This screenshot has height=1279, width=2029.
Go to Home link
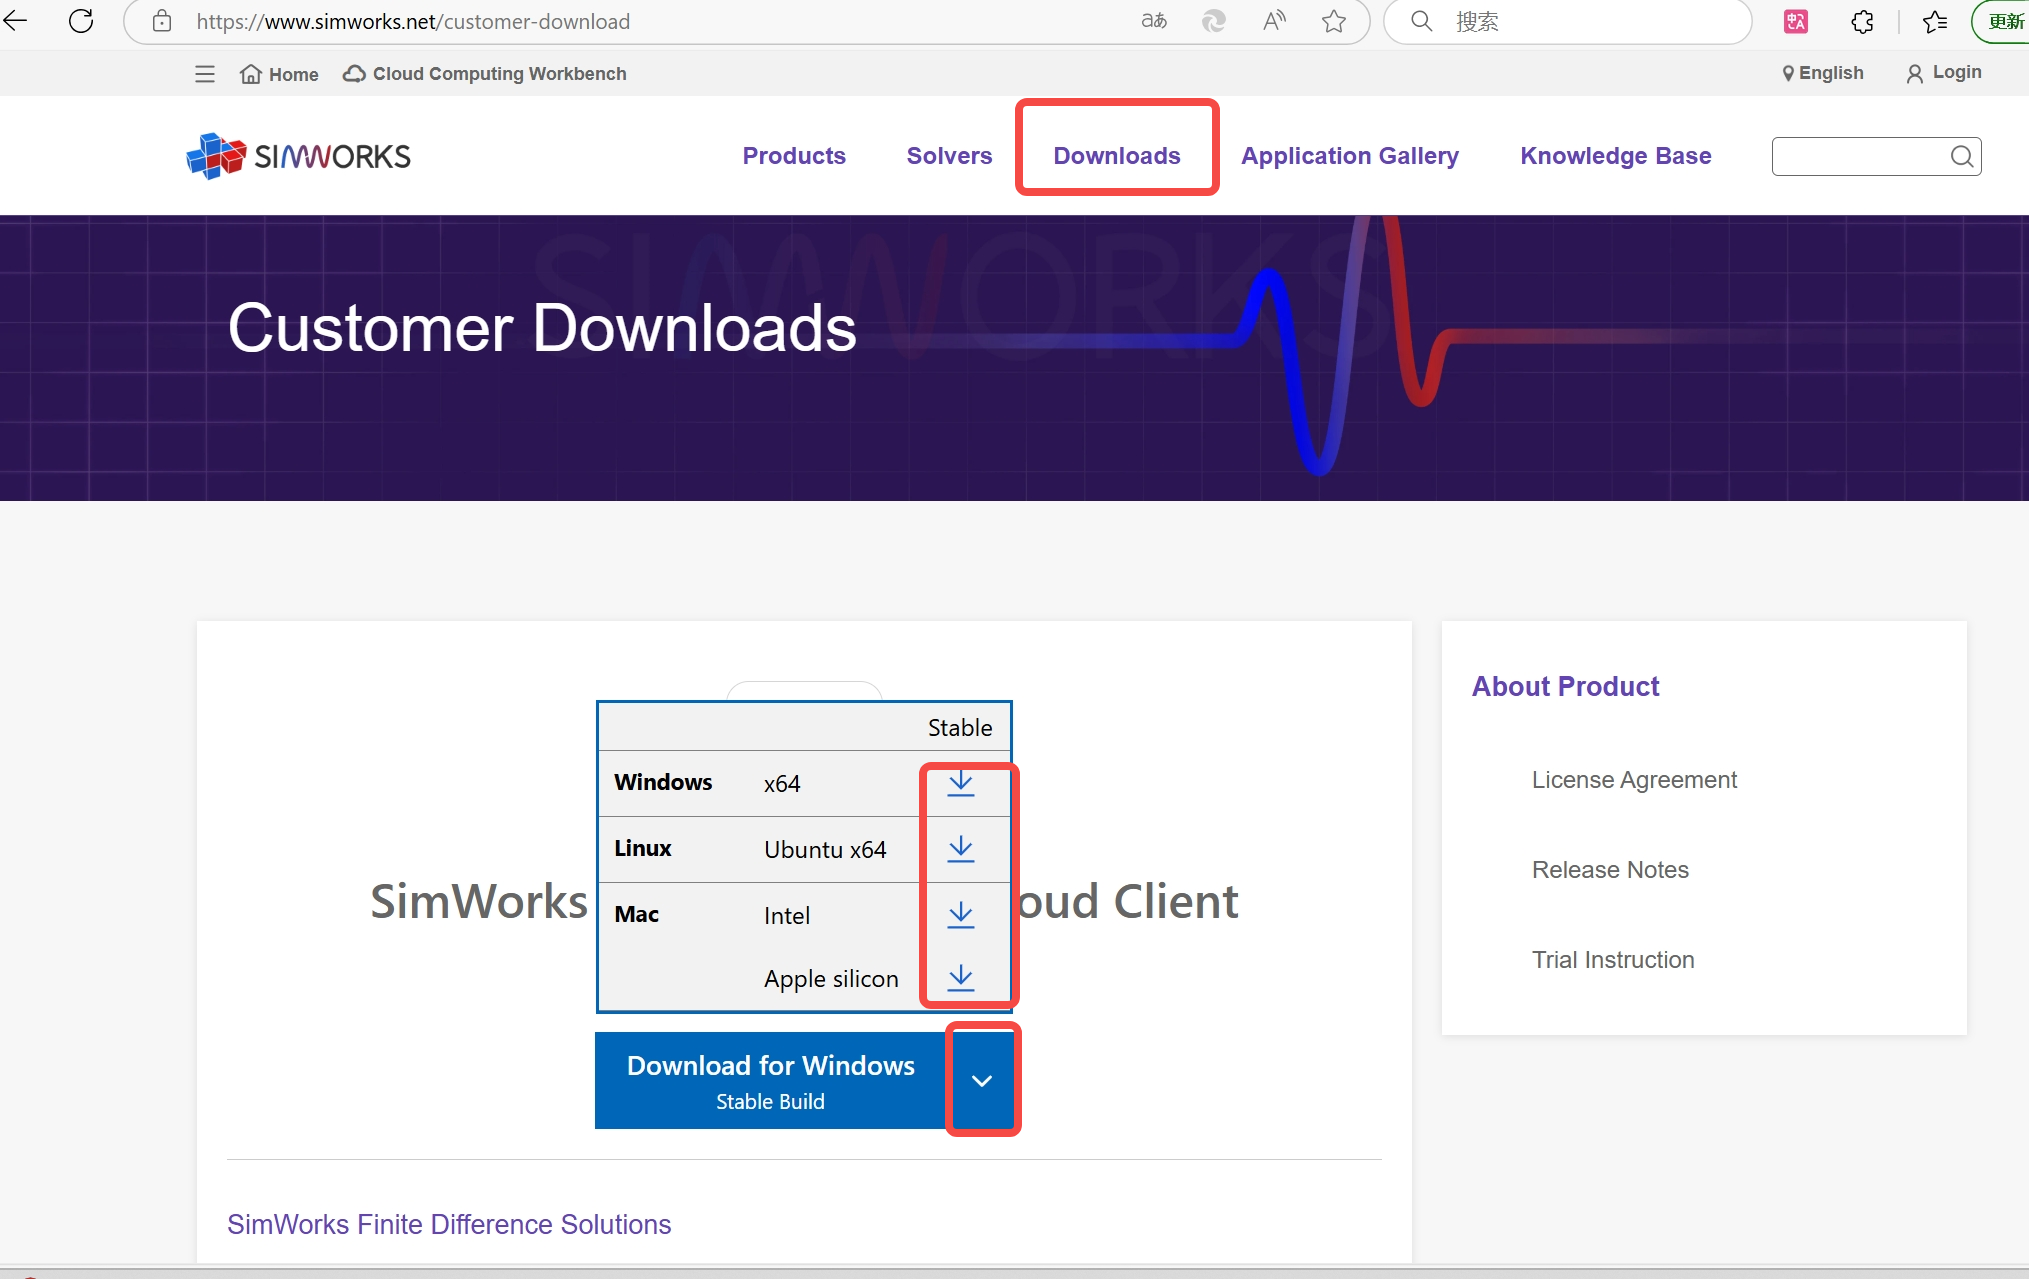(279, 74)
